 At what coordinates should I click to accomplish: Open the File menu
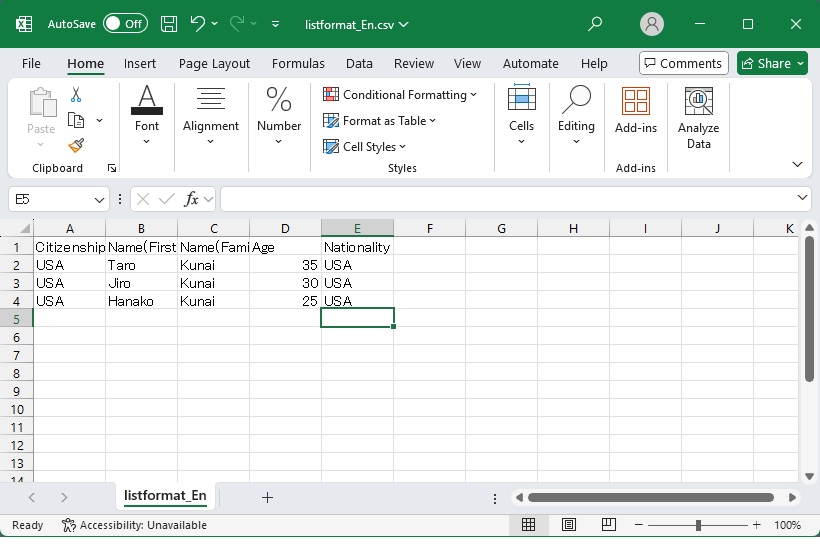tap(31, 63)
